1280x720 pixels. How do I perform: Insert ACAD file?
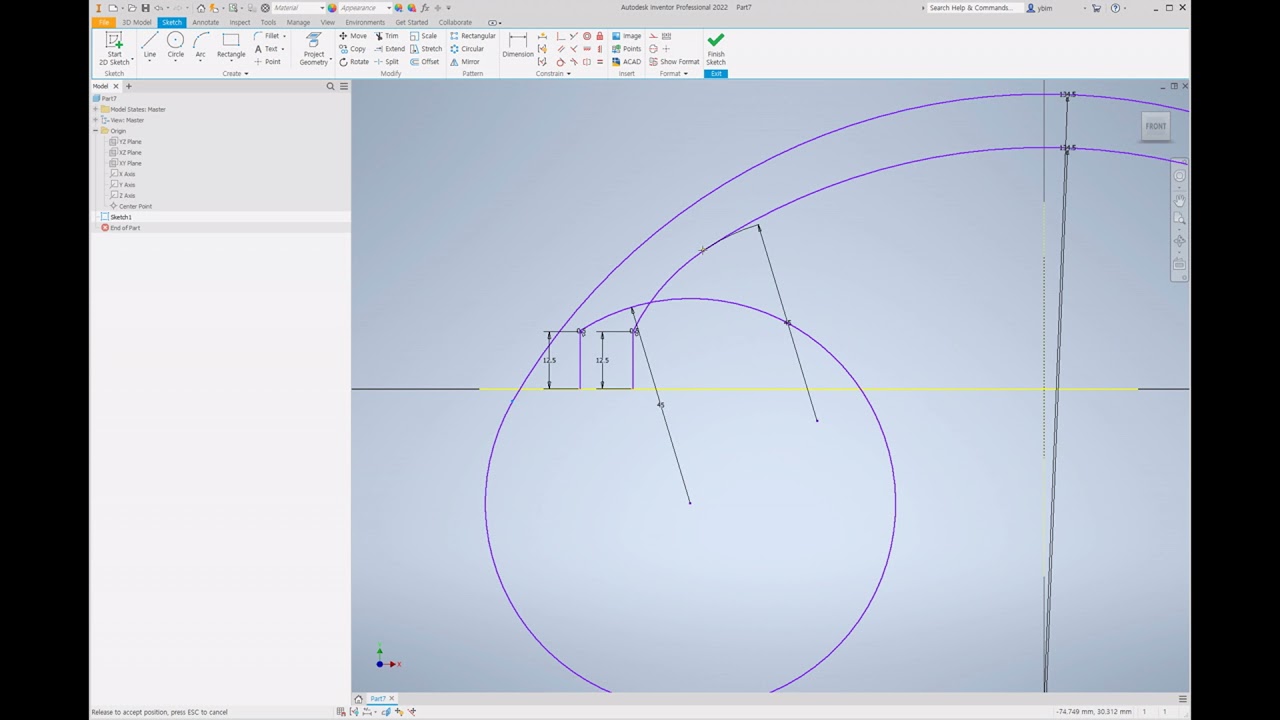tap(626, 62)
